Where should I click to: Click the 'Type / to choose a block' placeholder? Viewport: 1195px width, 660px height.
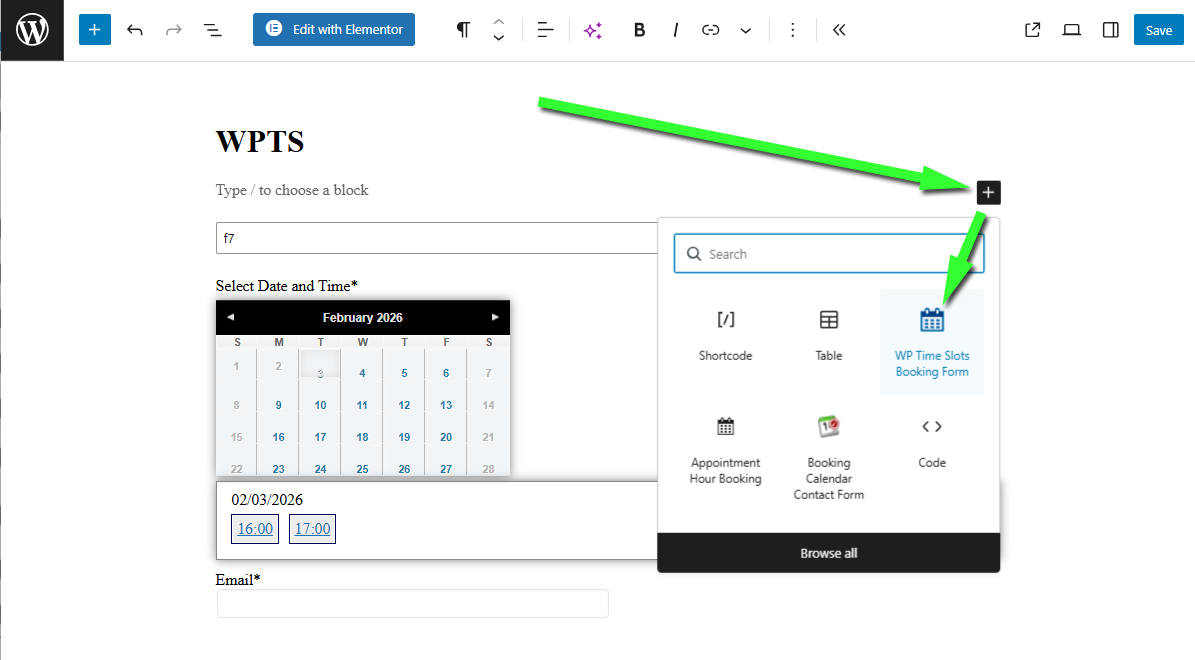pyautogui.click(x=292, y=190)
